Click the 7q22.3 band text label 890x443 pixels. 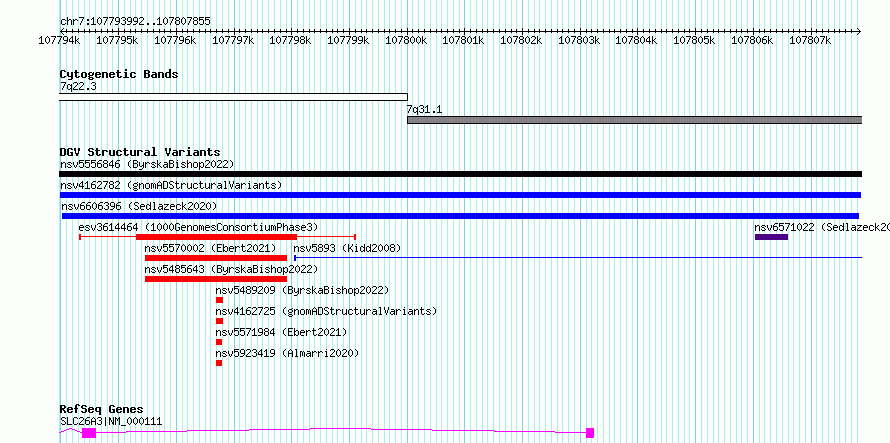pos(78,86)
